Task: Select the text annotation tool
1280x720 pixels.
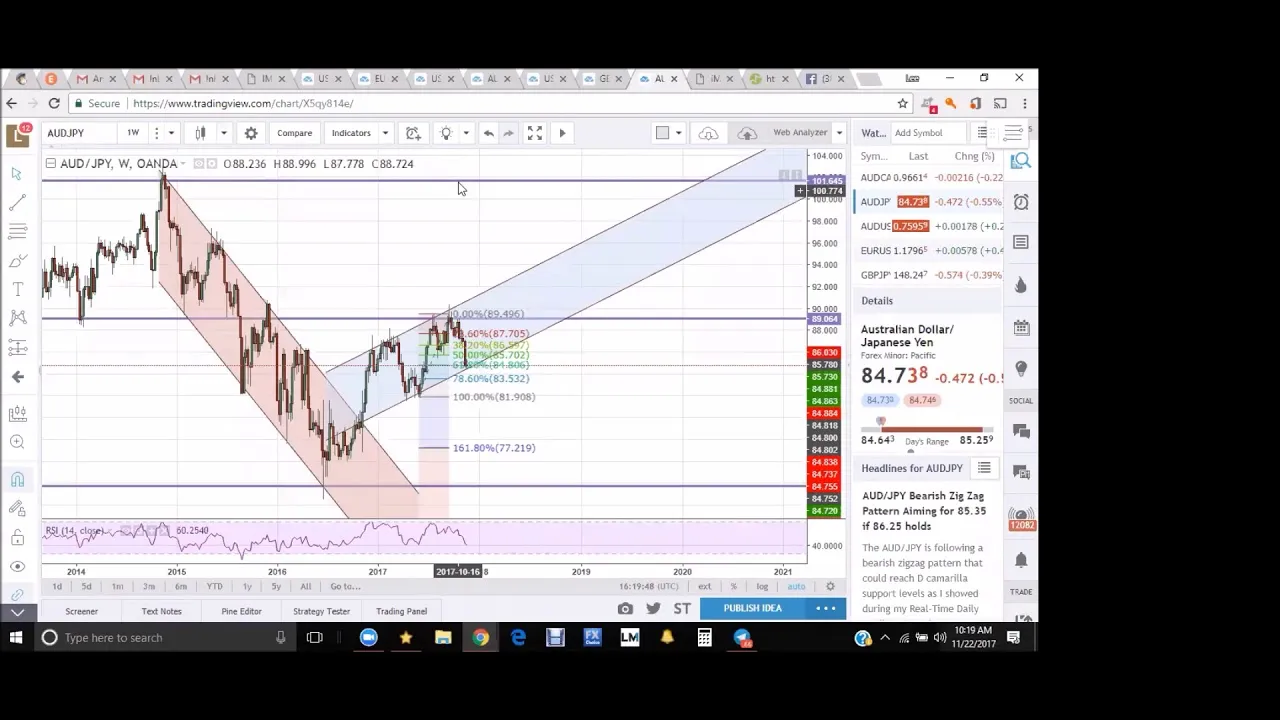Action: point(17,289)
